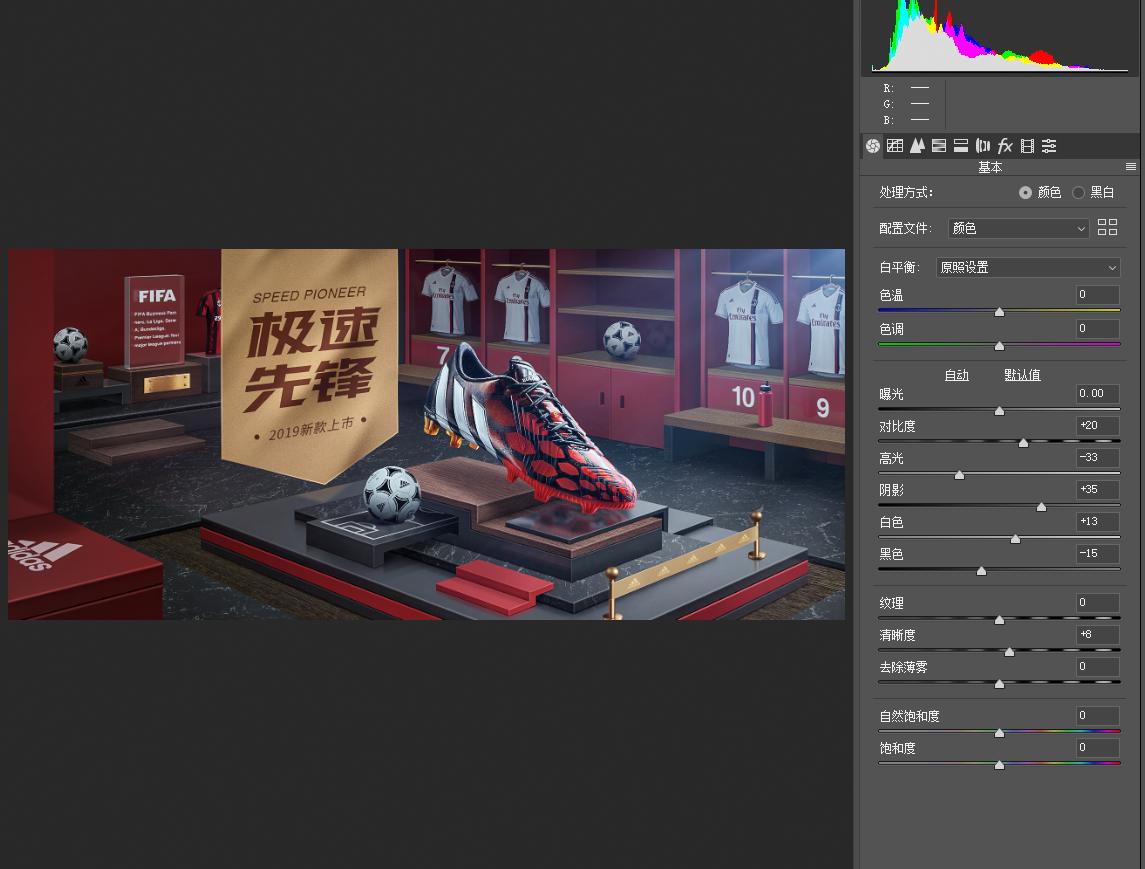
Task: Open the Lens Corrections panel icon
Action: click(983, 146)
